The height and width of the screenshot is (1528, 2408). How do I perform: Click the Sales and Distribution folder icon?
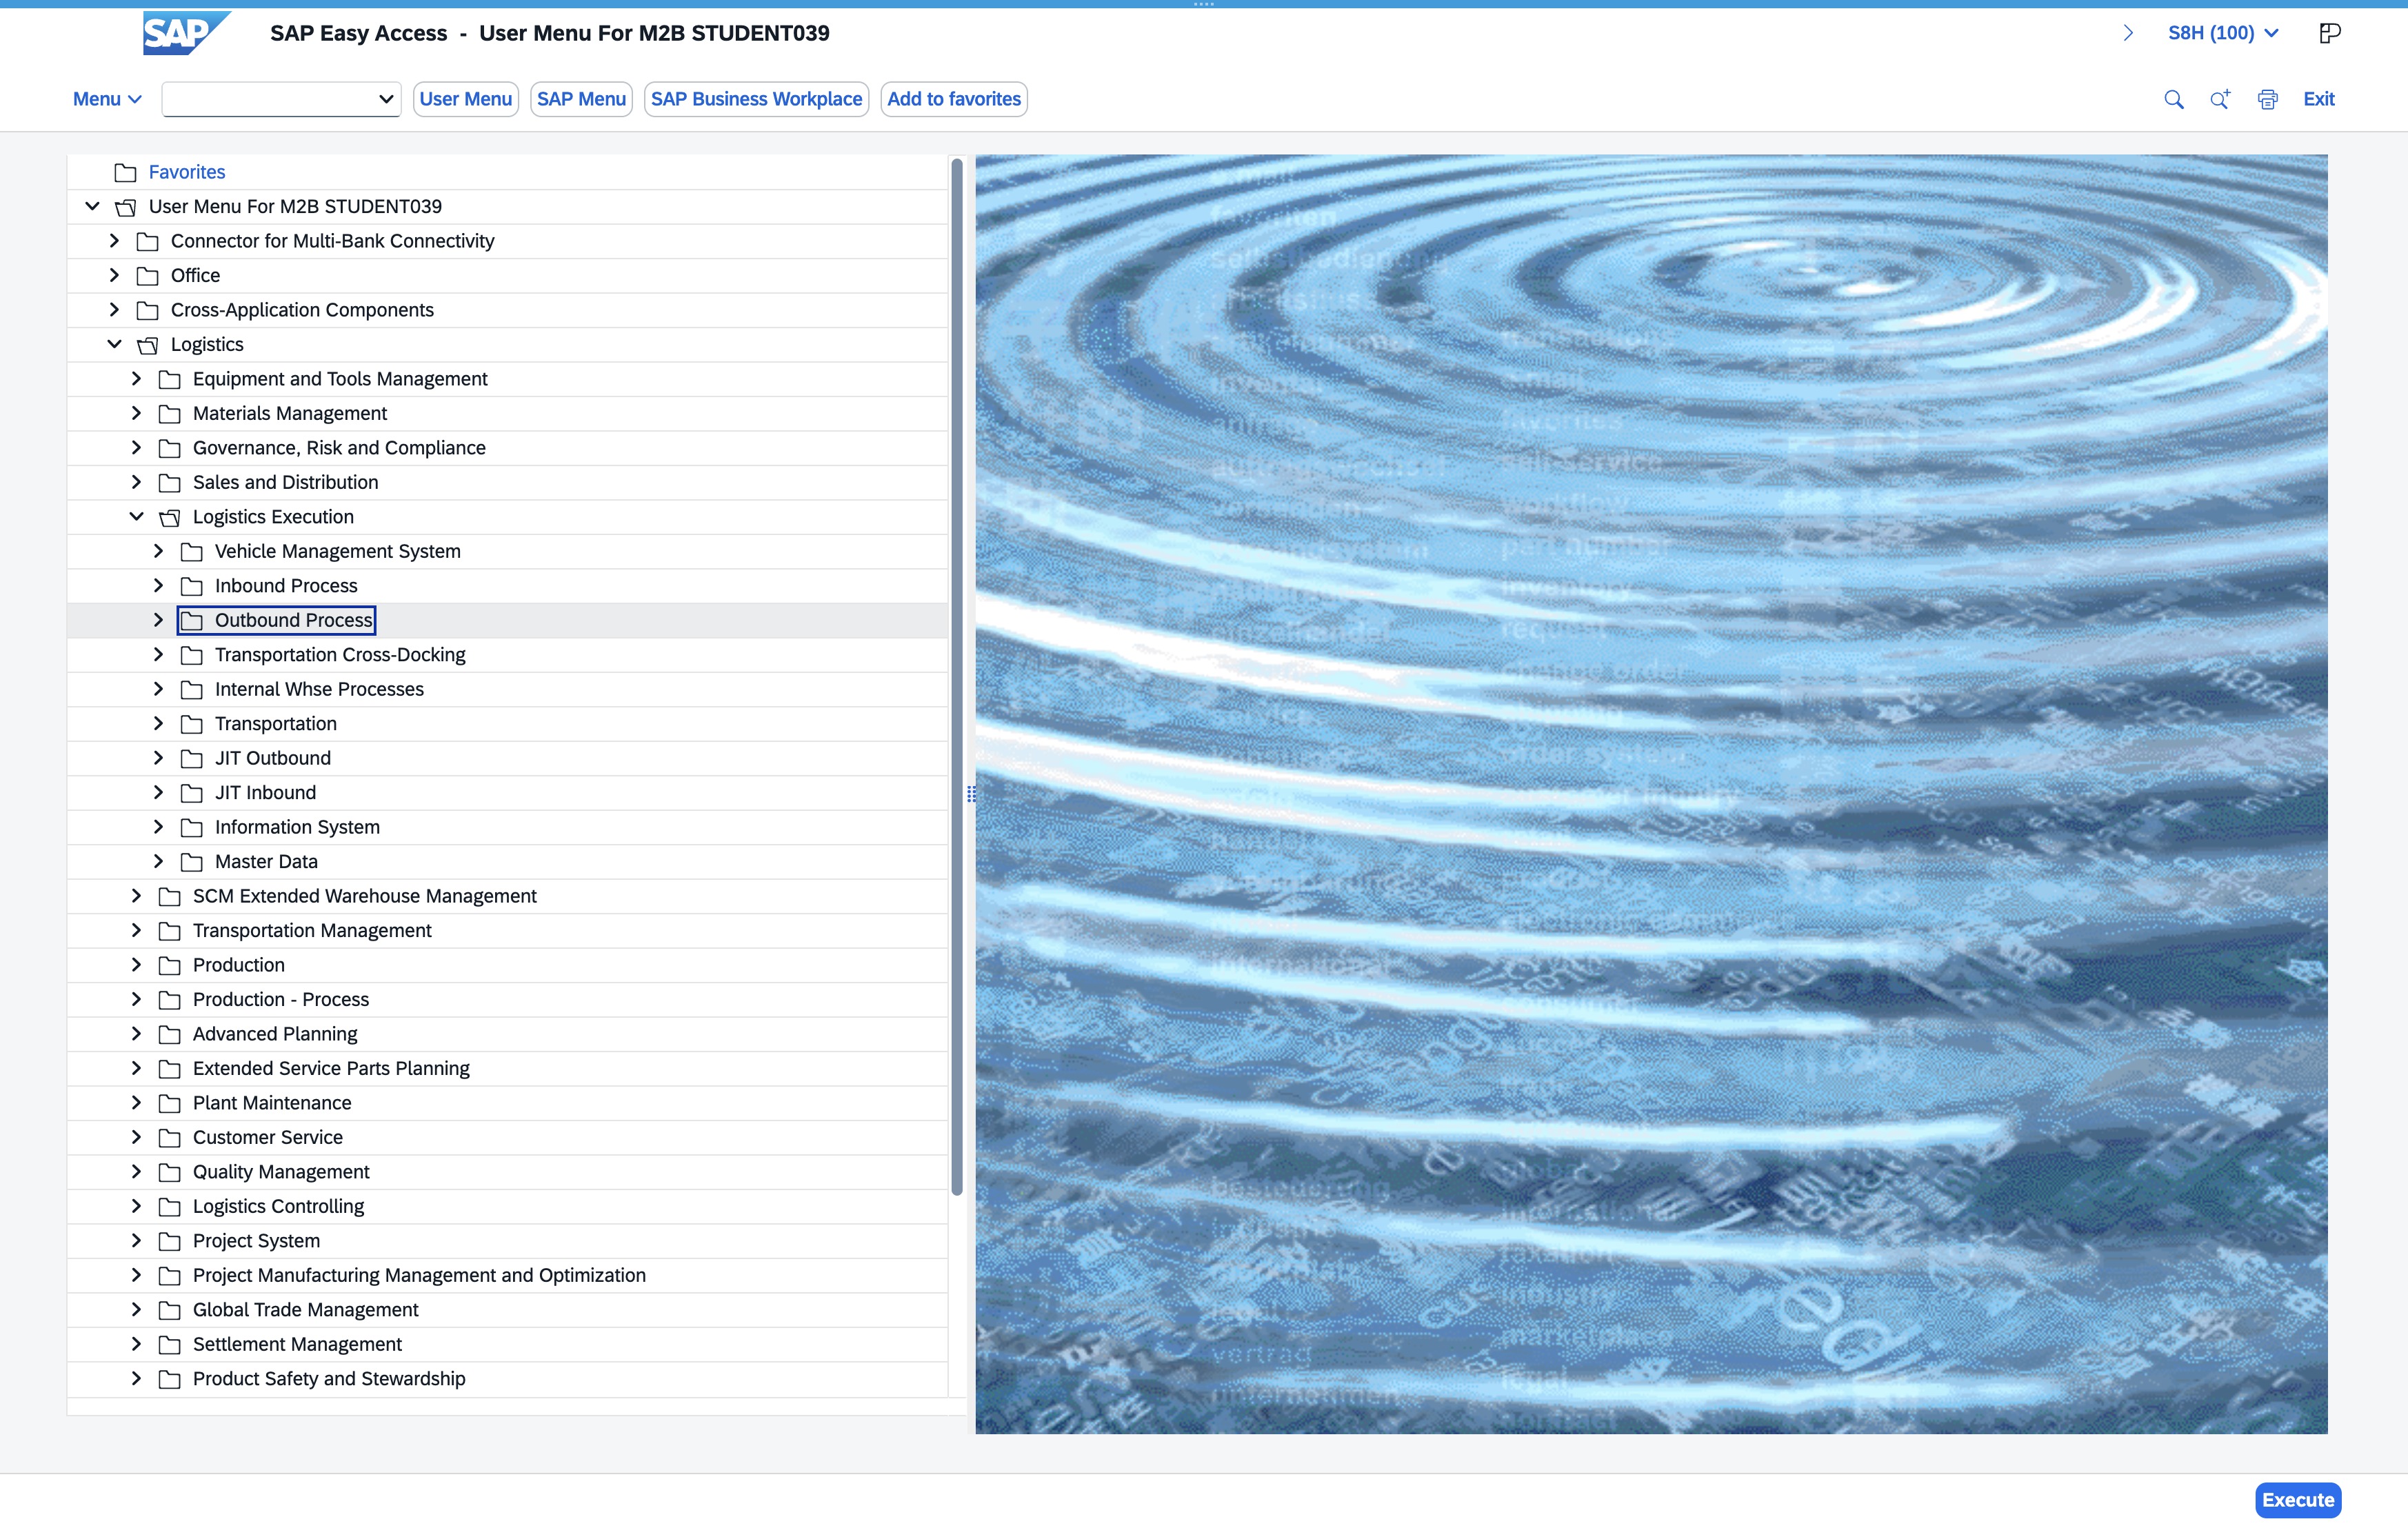click(169, 483)
